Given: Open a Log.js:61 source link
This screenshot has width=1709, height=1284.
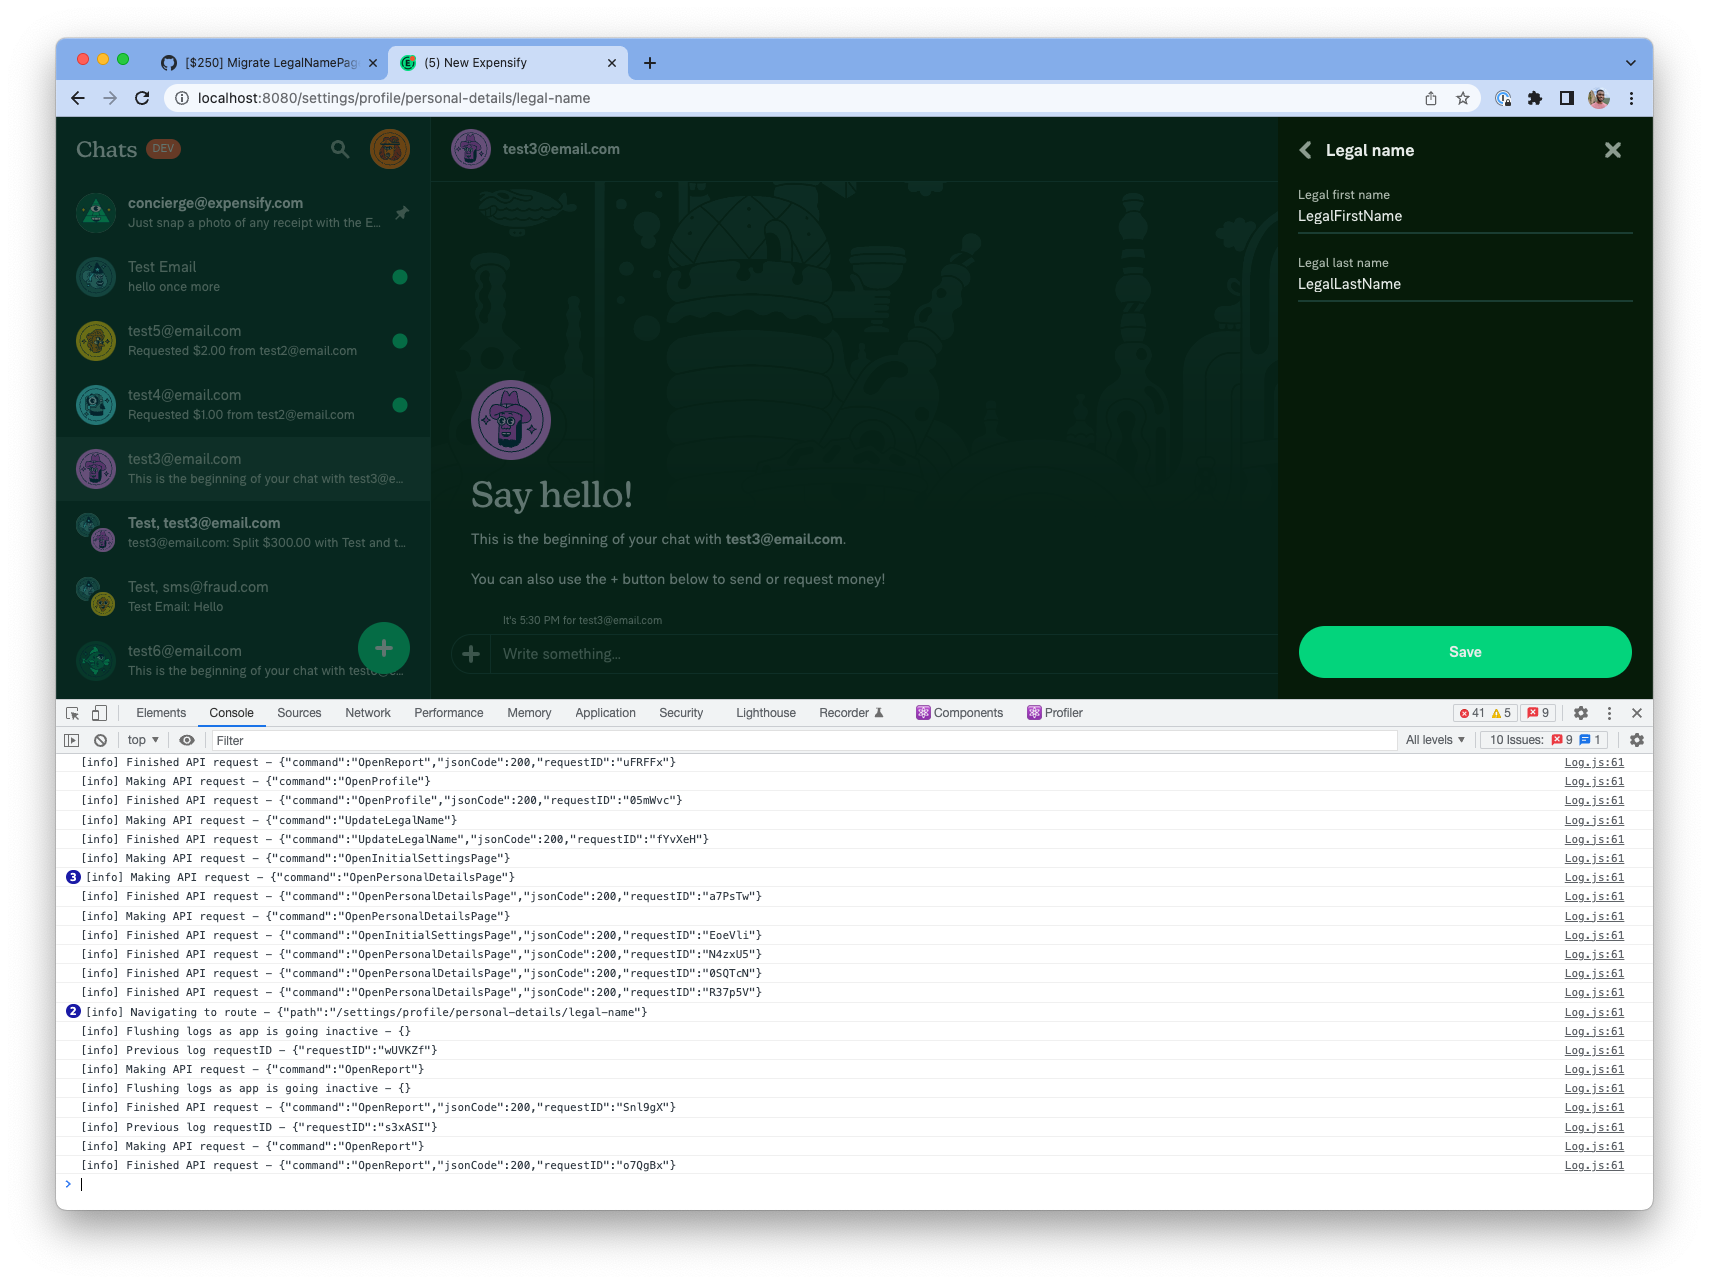Looking at the screenshot, I should pos(1593,762).
